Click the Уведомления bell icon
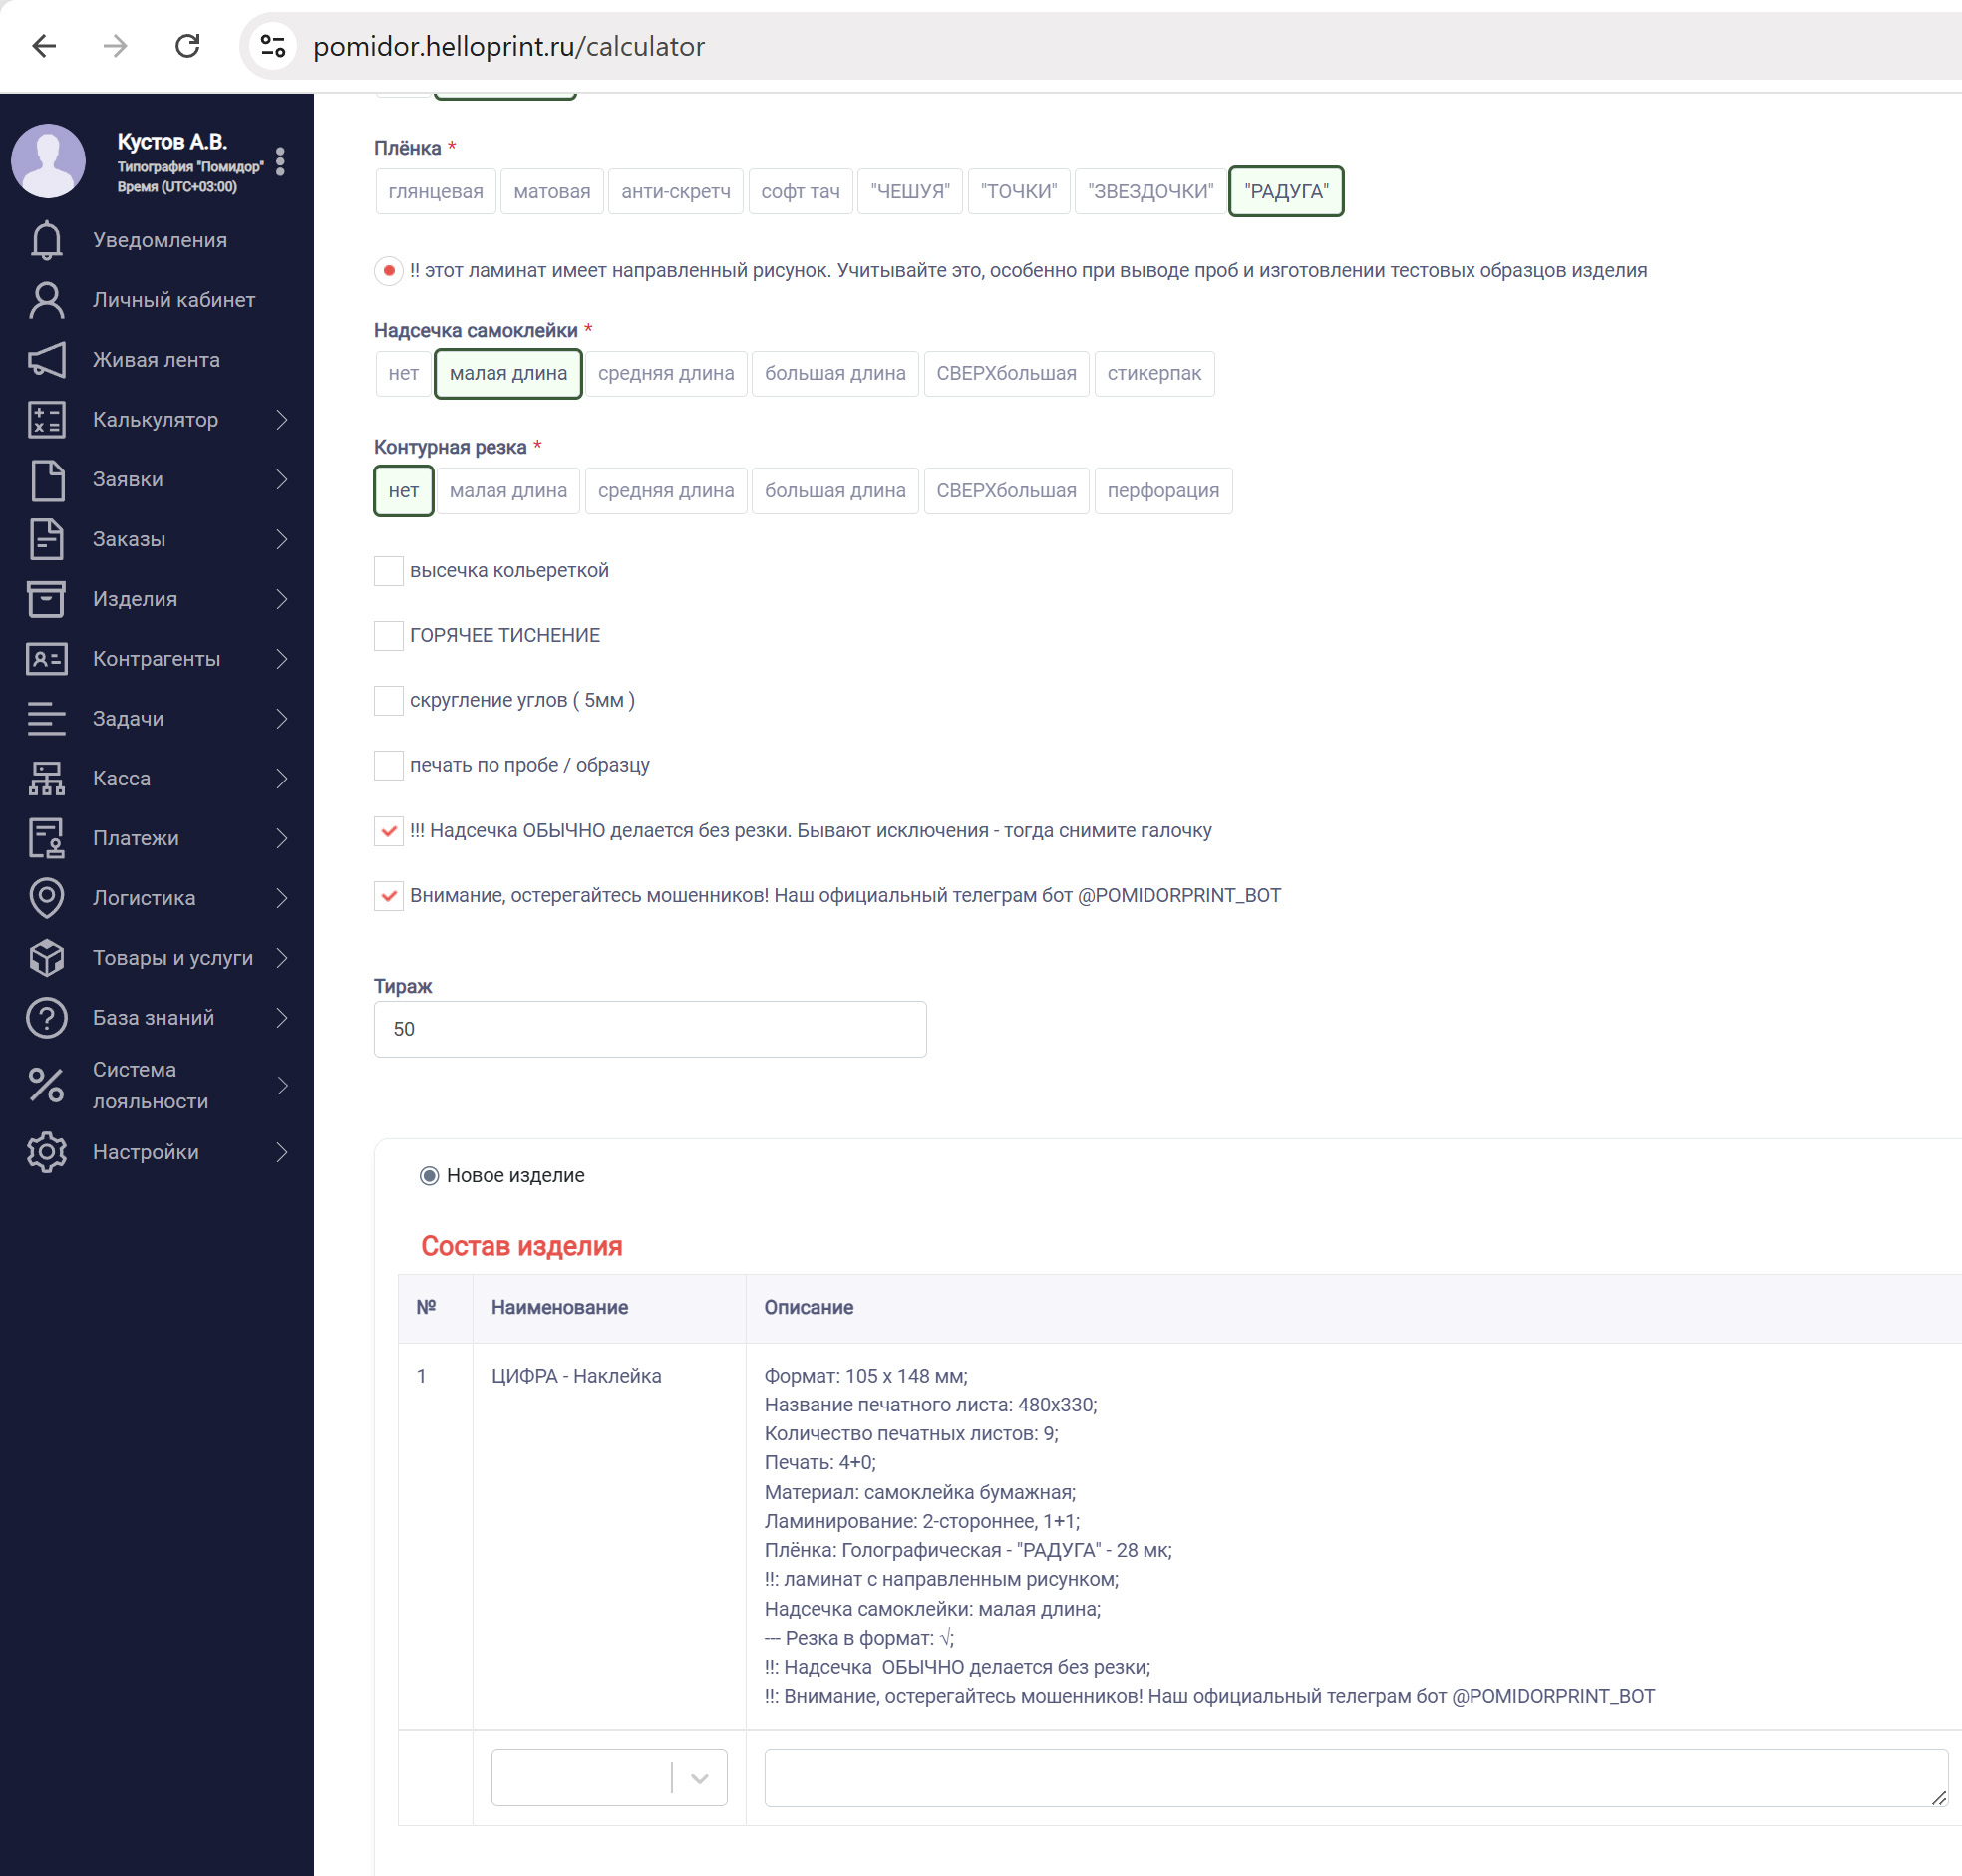The width and height of the screenshot is (1962, 1876). coord(46,240)
